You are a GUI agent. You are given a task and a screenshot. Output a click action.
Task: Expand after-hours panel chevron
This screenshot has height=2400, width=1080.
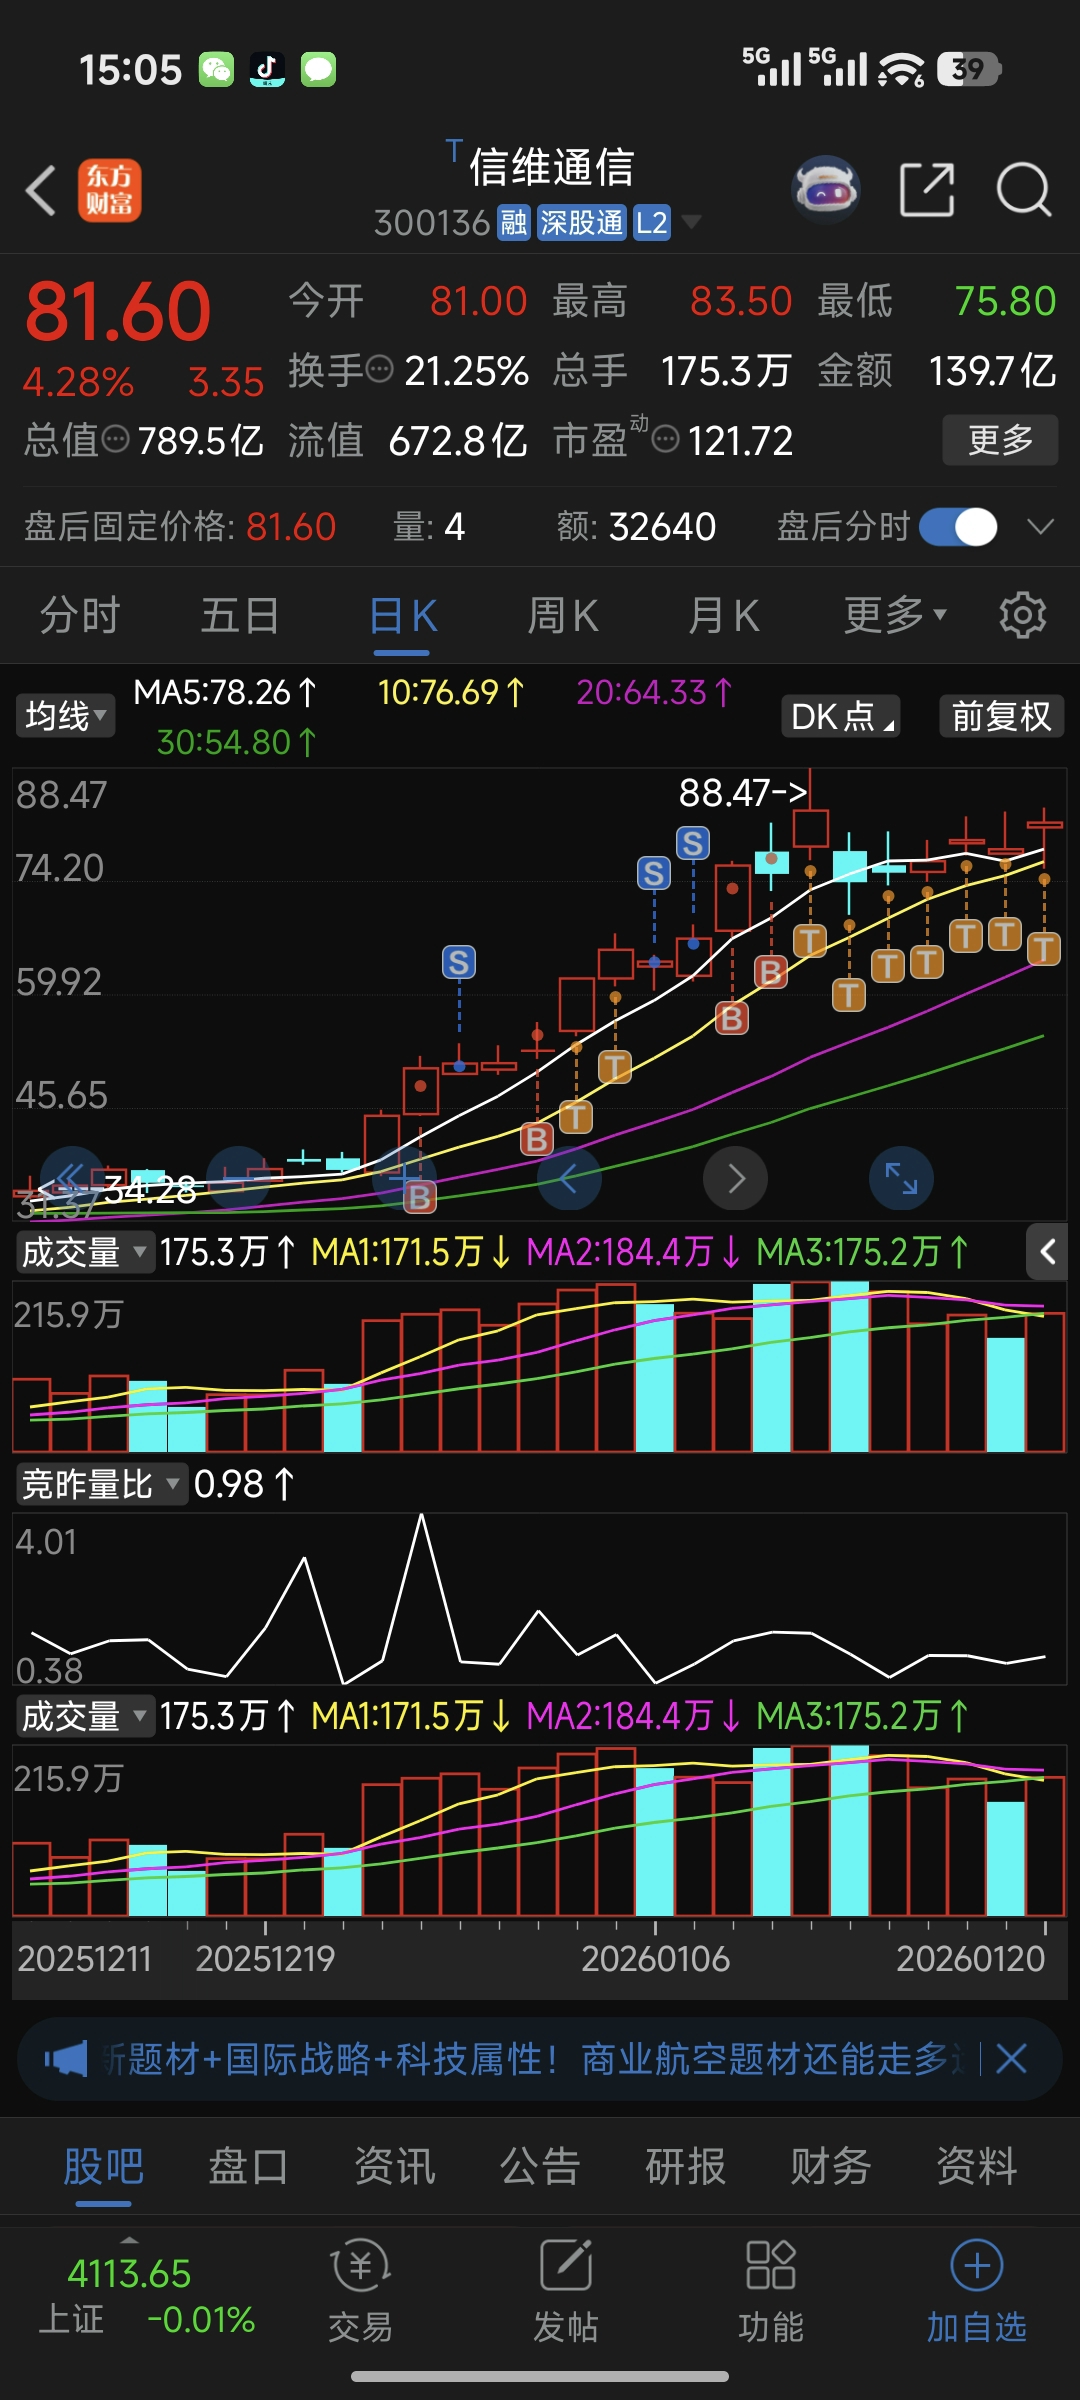(x=1041, y=526)
